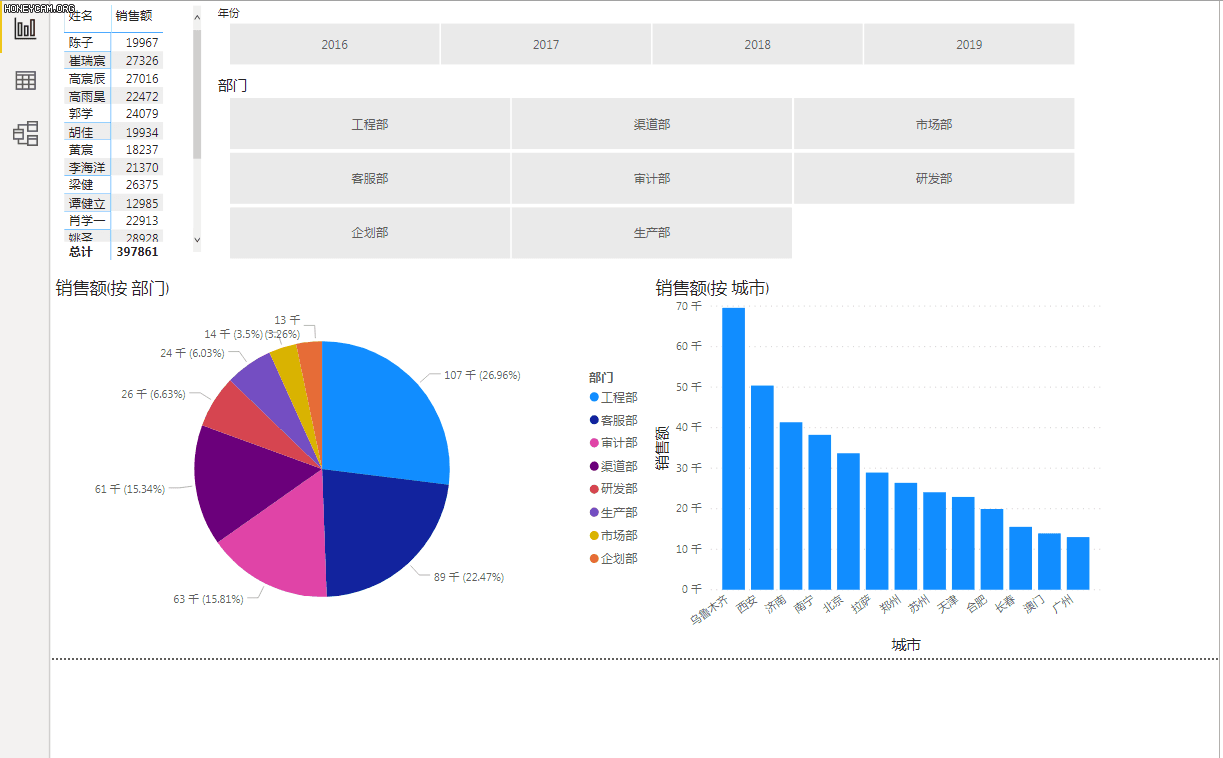1223x758 pixels.
Task: Click the 西安 bar in city chart
Action: tap(762, 487)
